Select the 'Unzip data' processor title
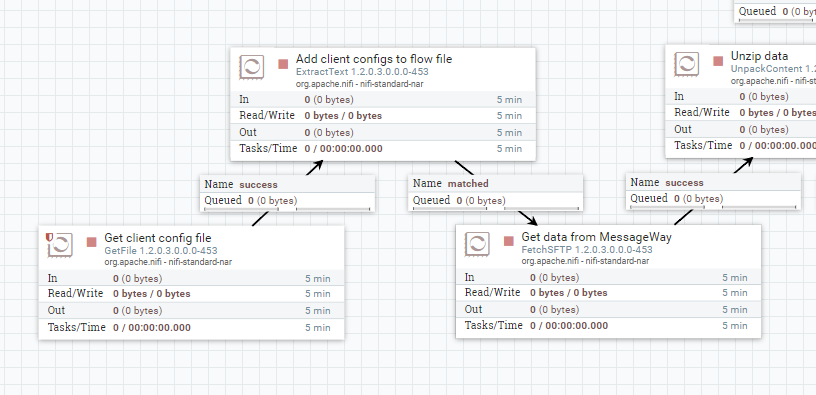 [x=759, y=56]
